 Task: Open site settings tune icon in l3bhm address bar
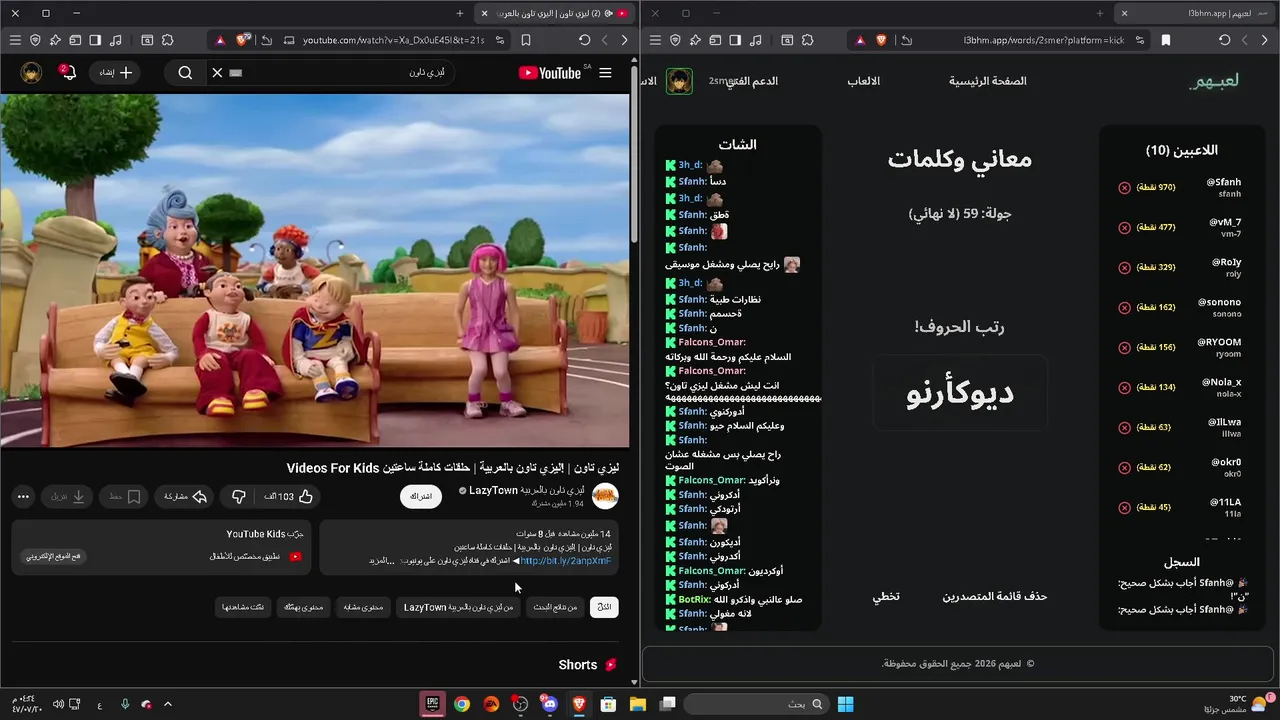[x=1139, y=40]
